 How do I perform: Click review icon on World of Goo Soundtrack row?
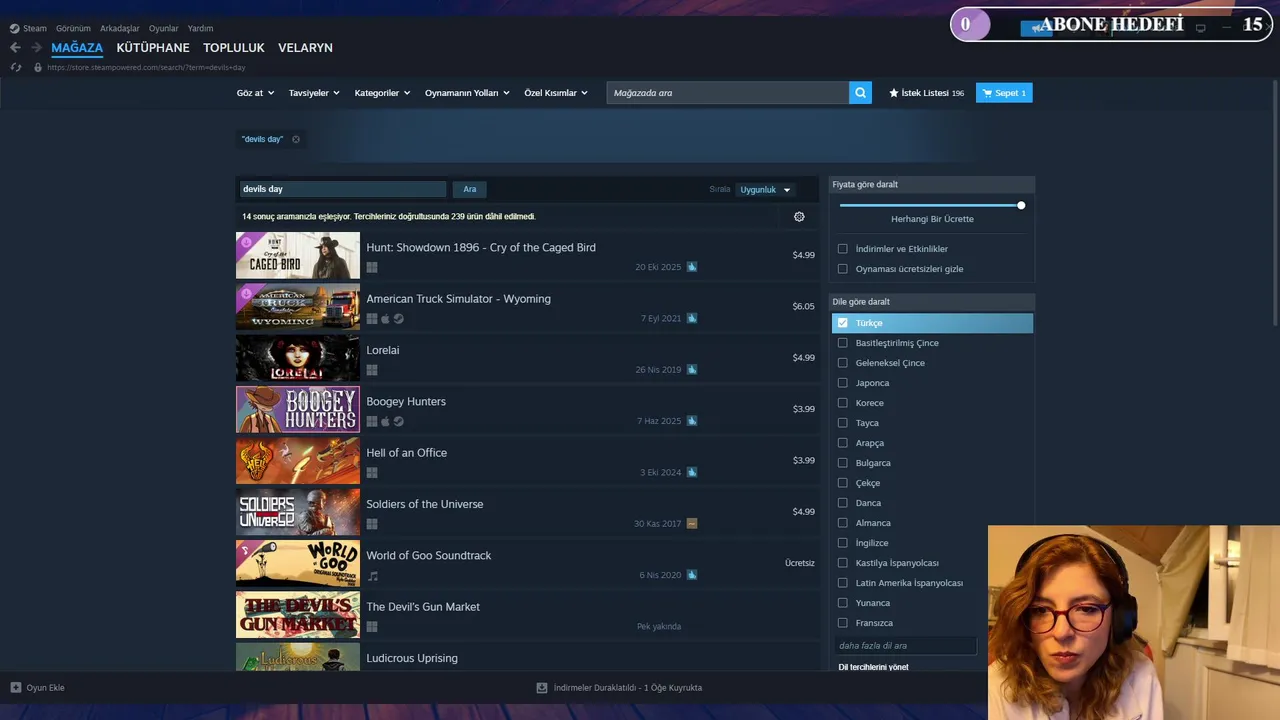pos(692,575)
